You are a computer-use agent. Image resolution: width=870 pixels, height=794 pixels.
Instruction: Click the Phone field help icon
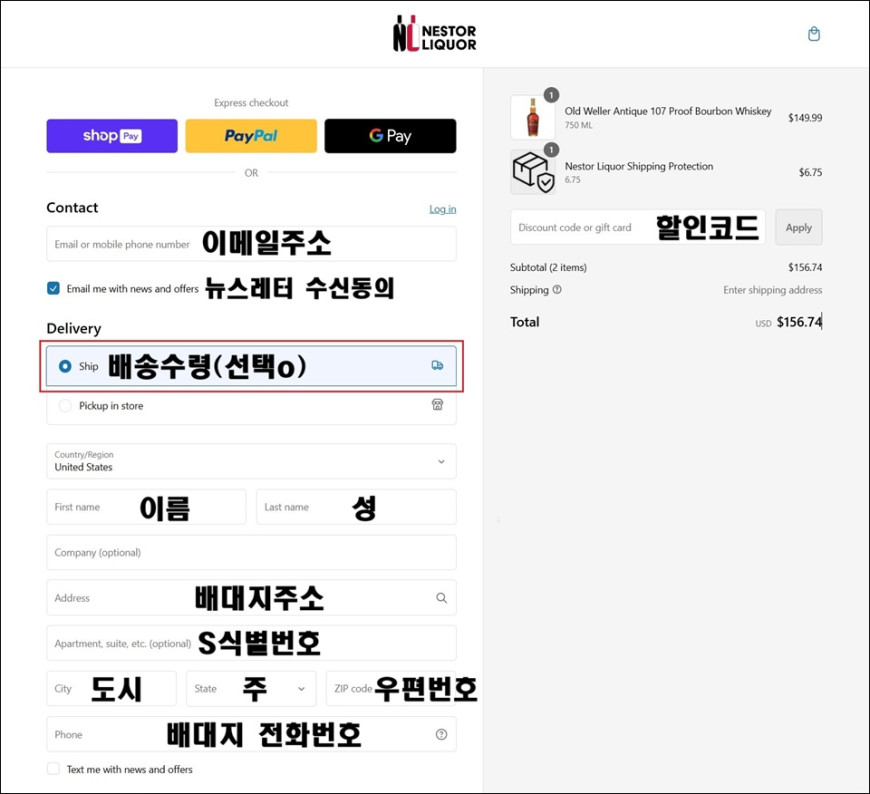(x=441, y=734)
